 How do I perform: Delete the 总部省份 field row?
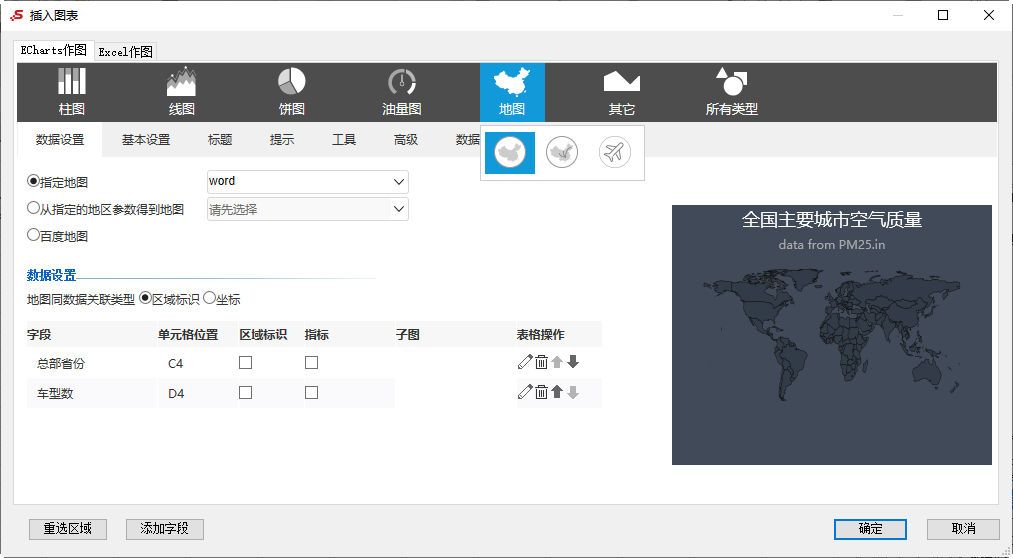pos(541,362)
